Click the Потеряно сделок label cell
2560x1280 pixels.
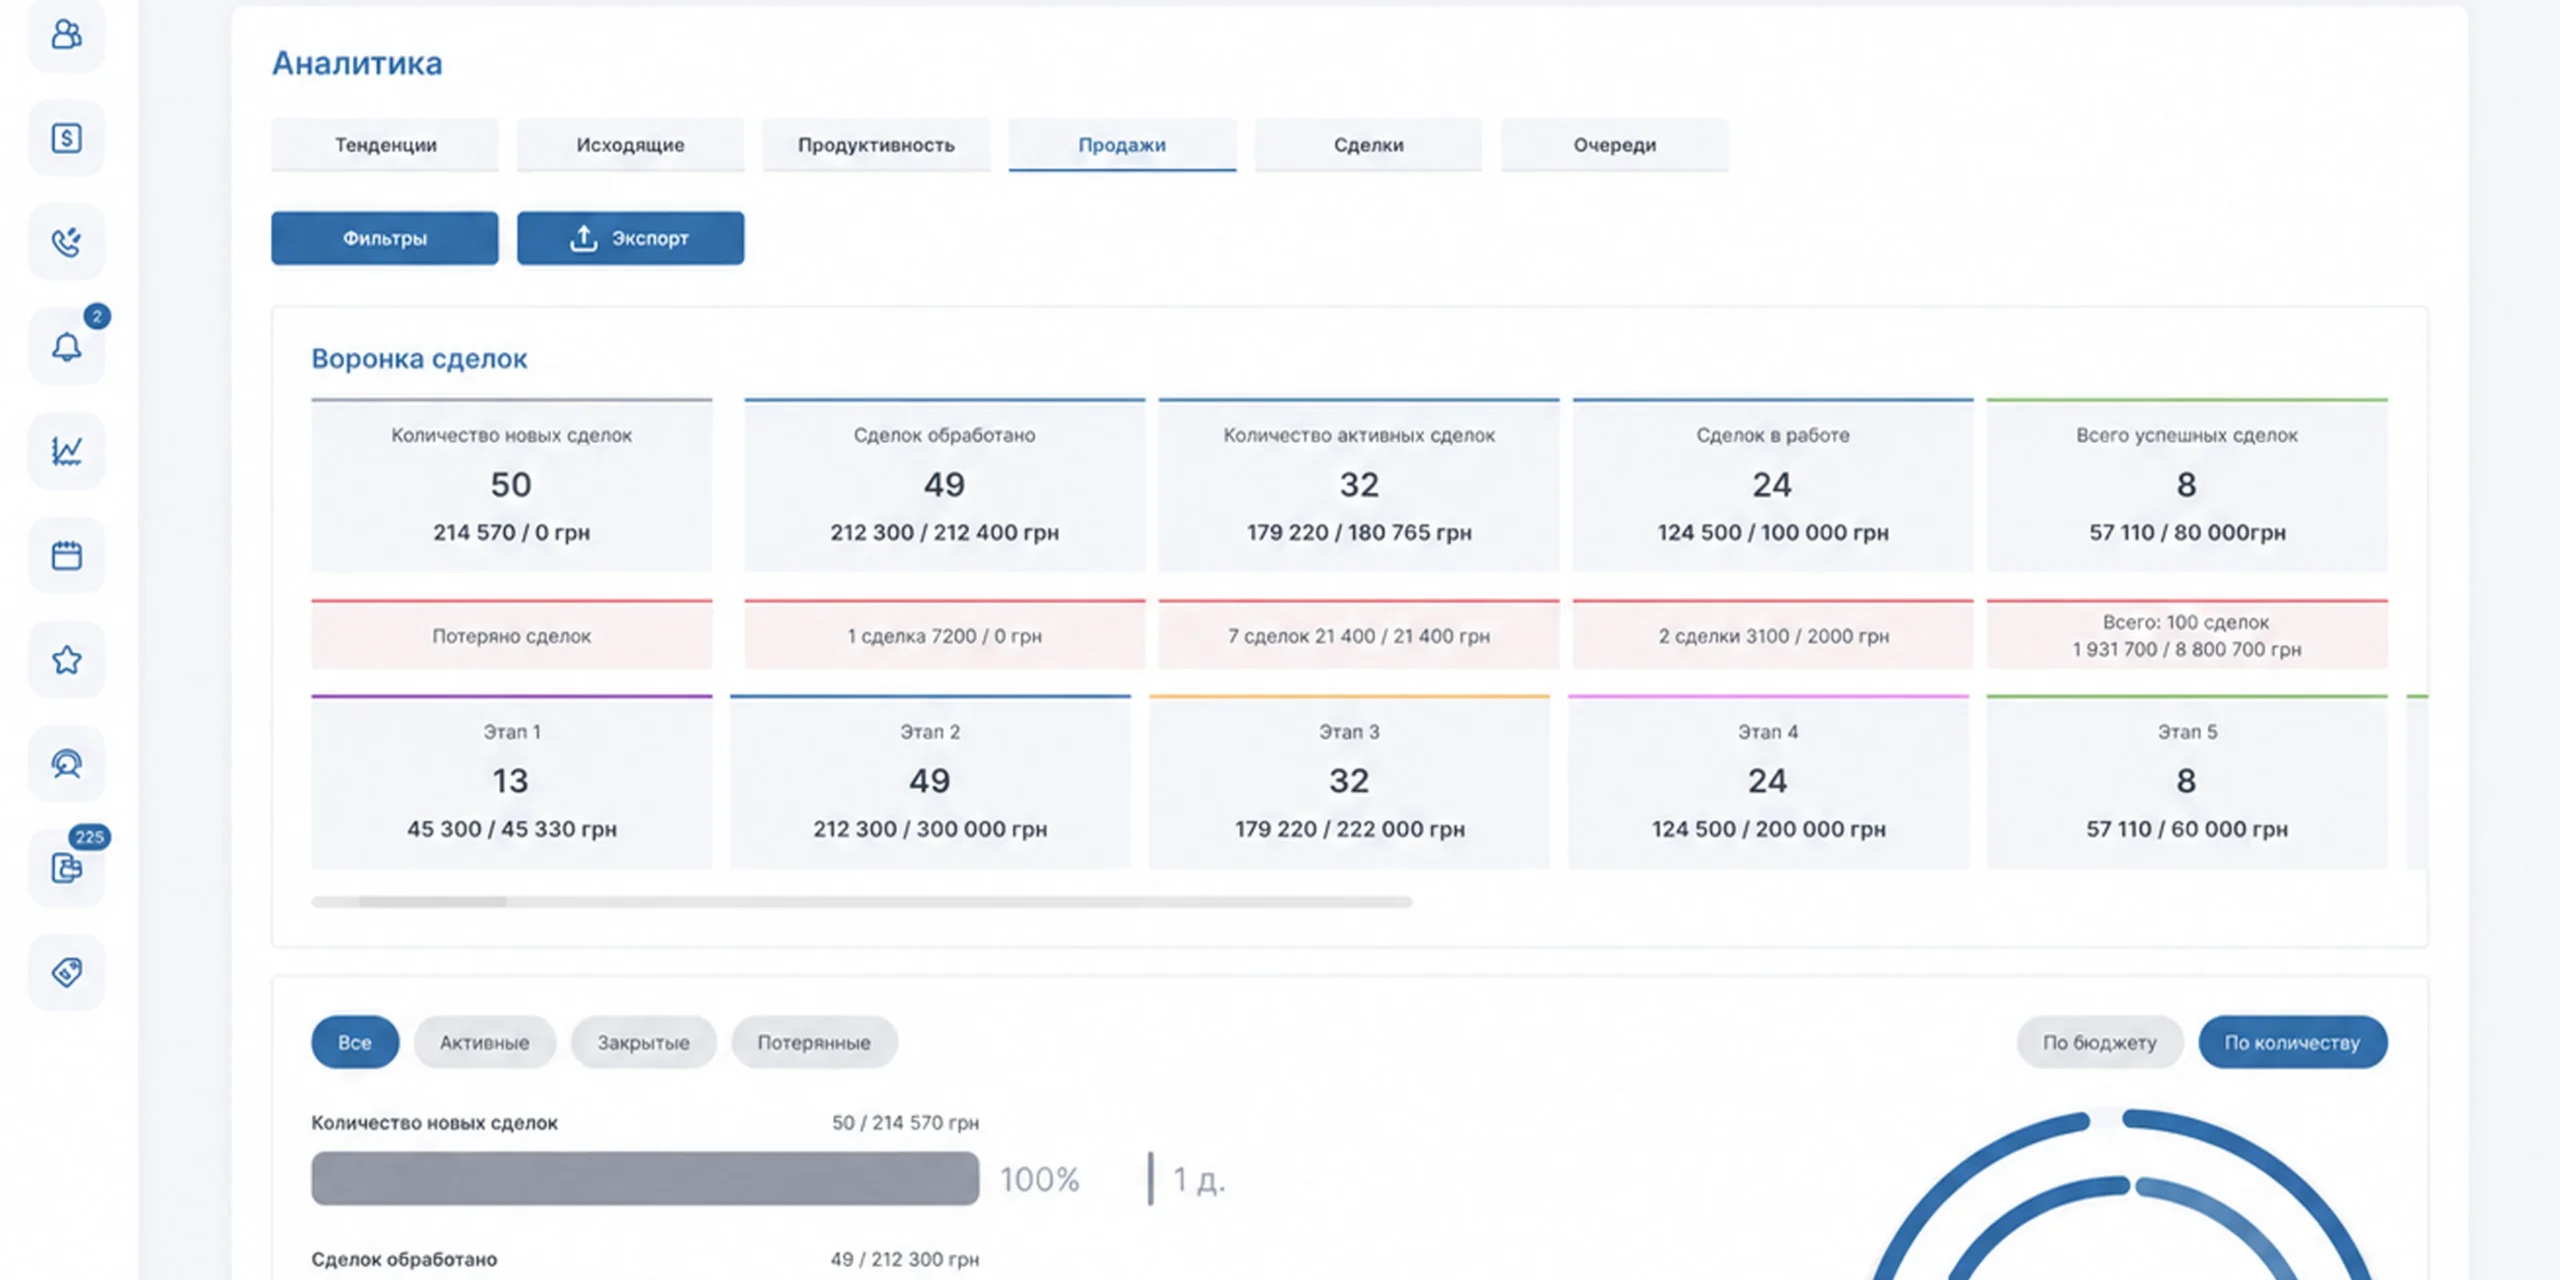[511, 634]
